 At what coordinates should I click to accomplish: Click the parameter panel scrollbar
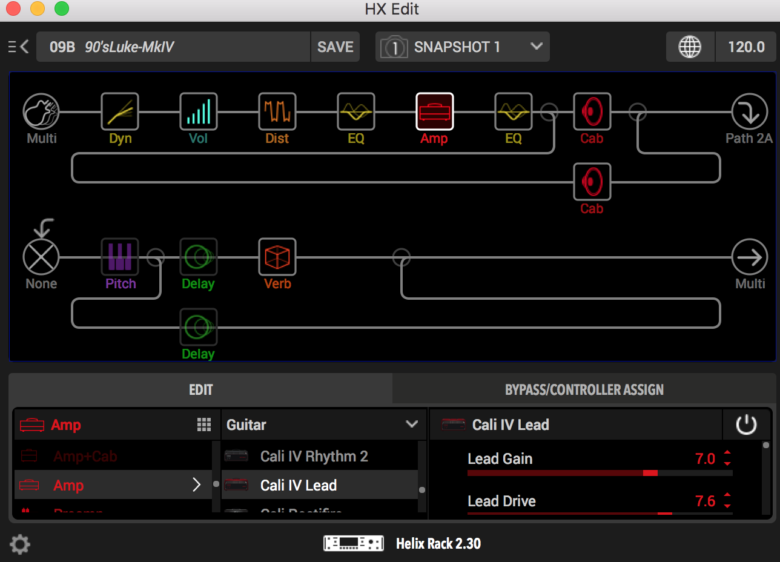[766, 446]
